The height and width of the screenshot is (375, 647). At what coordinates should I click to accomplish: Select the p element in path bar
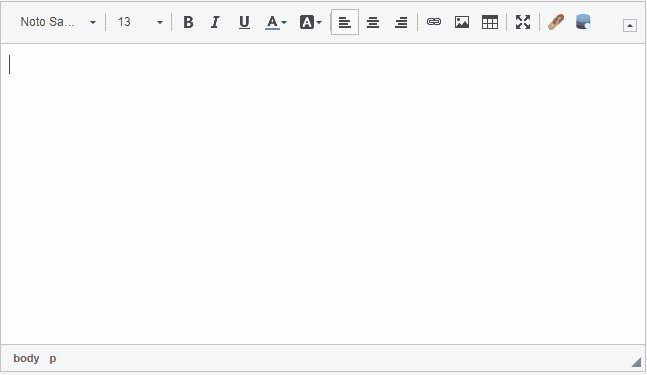(53, 358)
